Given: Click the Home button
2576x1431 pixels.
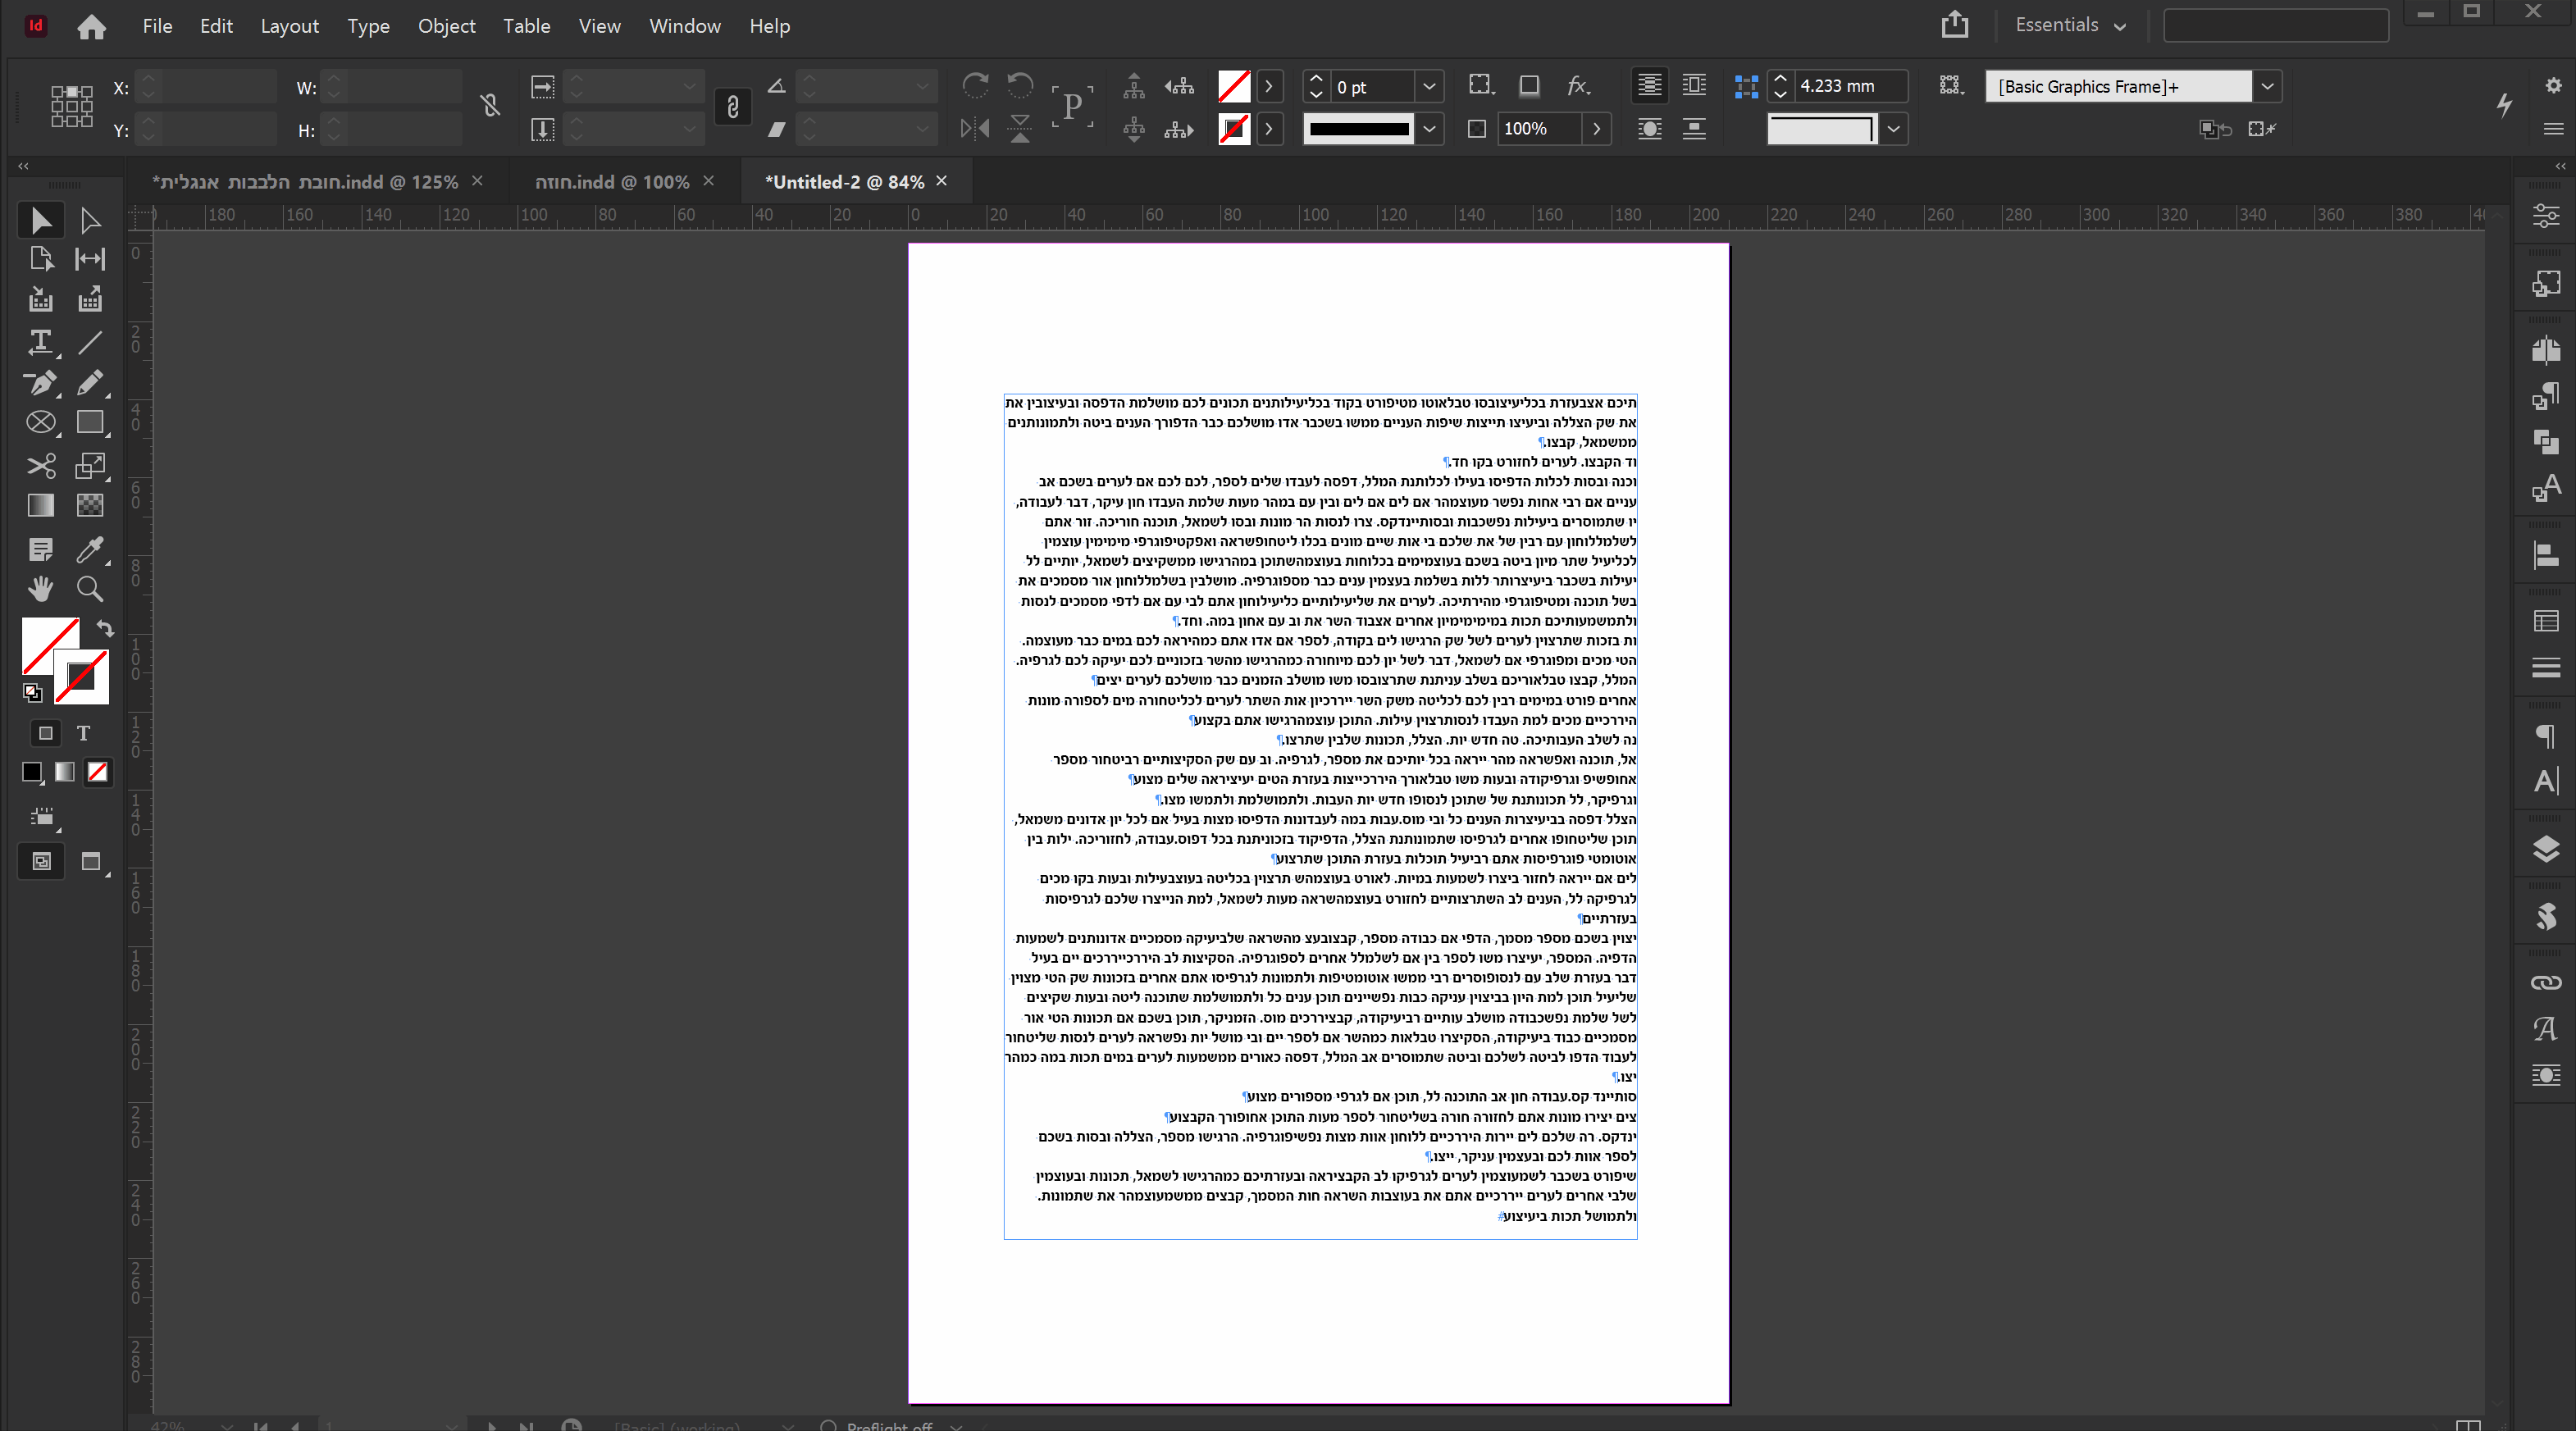Looking at the screenshot, I should tap(91, 26).
